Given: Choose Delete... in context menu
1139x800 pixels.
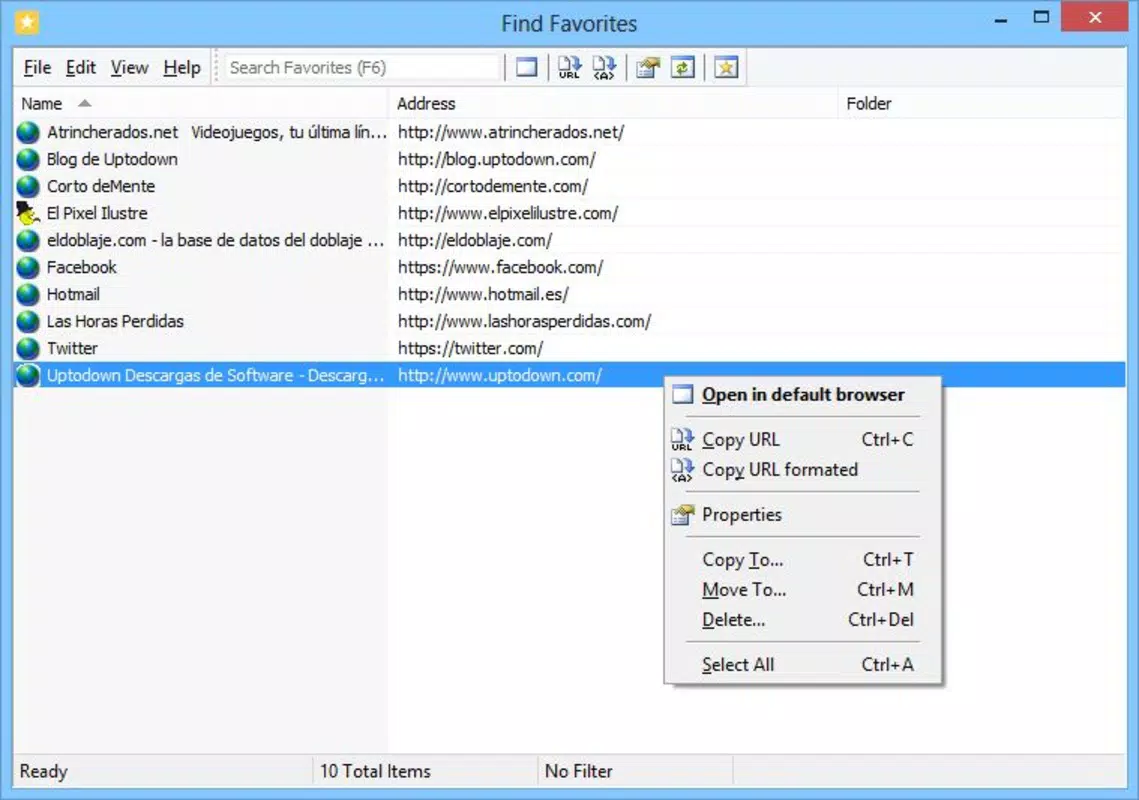Looking at the screenshot, I should [803, 620].
